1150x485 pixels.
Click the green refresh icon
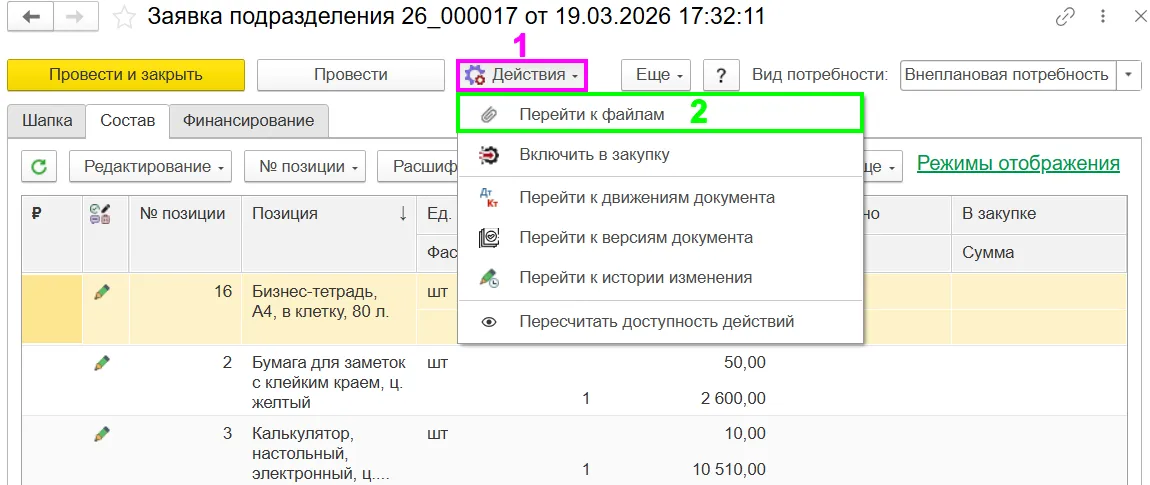40,167
